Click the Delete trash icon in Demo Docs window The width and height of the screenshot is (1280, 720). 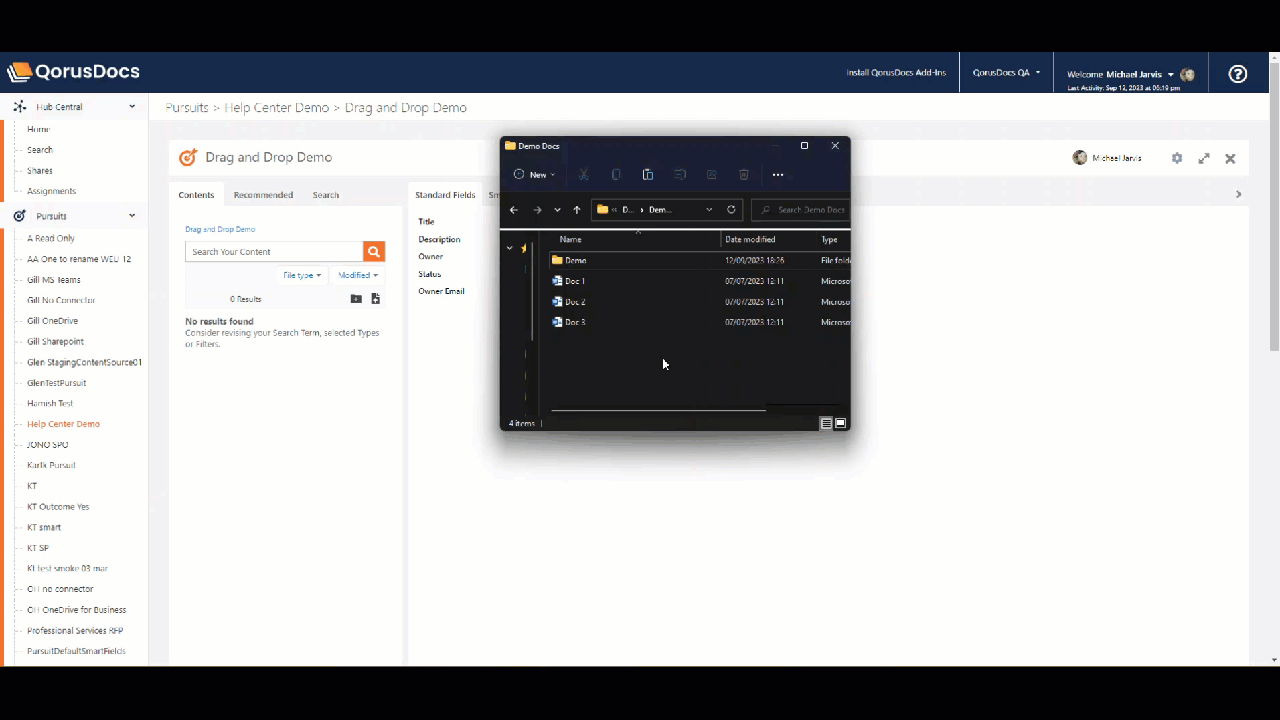743,174
